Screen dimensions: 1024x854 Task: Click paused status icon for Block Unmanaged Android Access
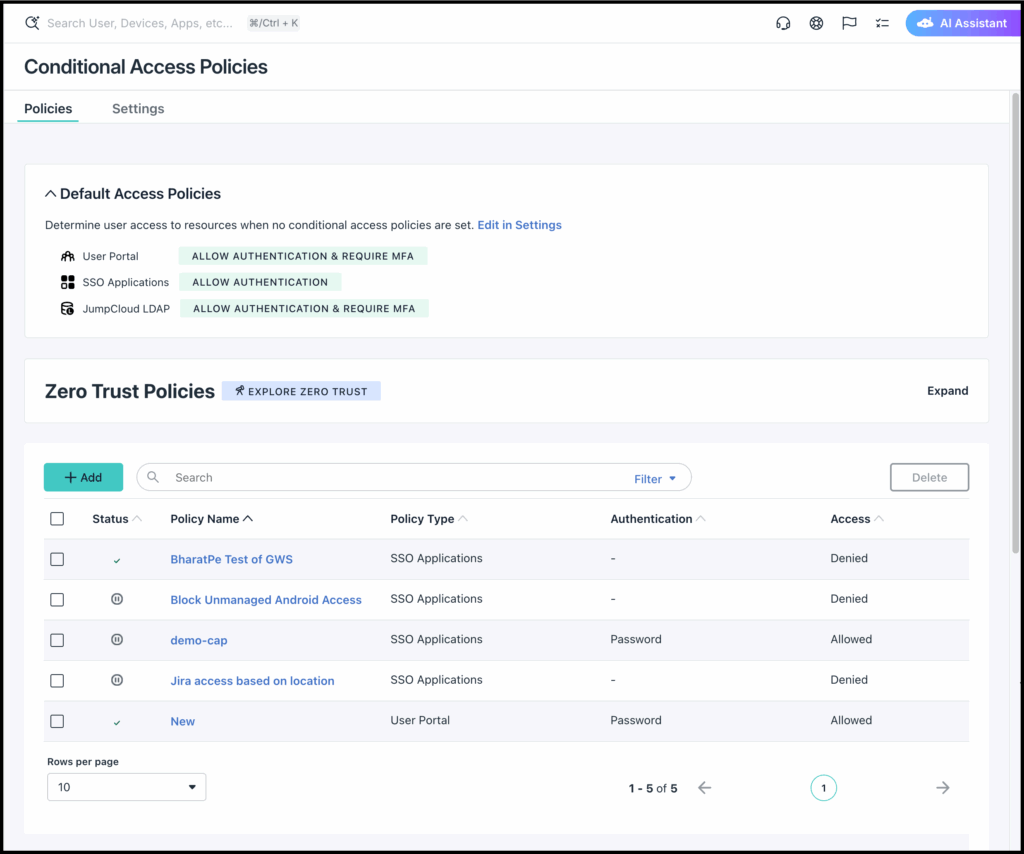point(117,599)
